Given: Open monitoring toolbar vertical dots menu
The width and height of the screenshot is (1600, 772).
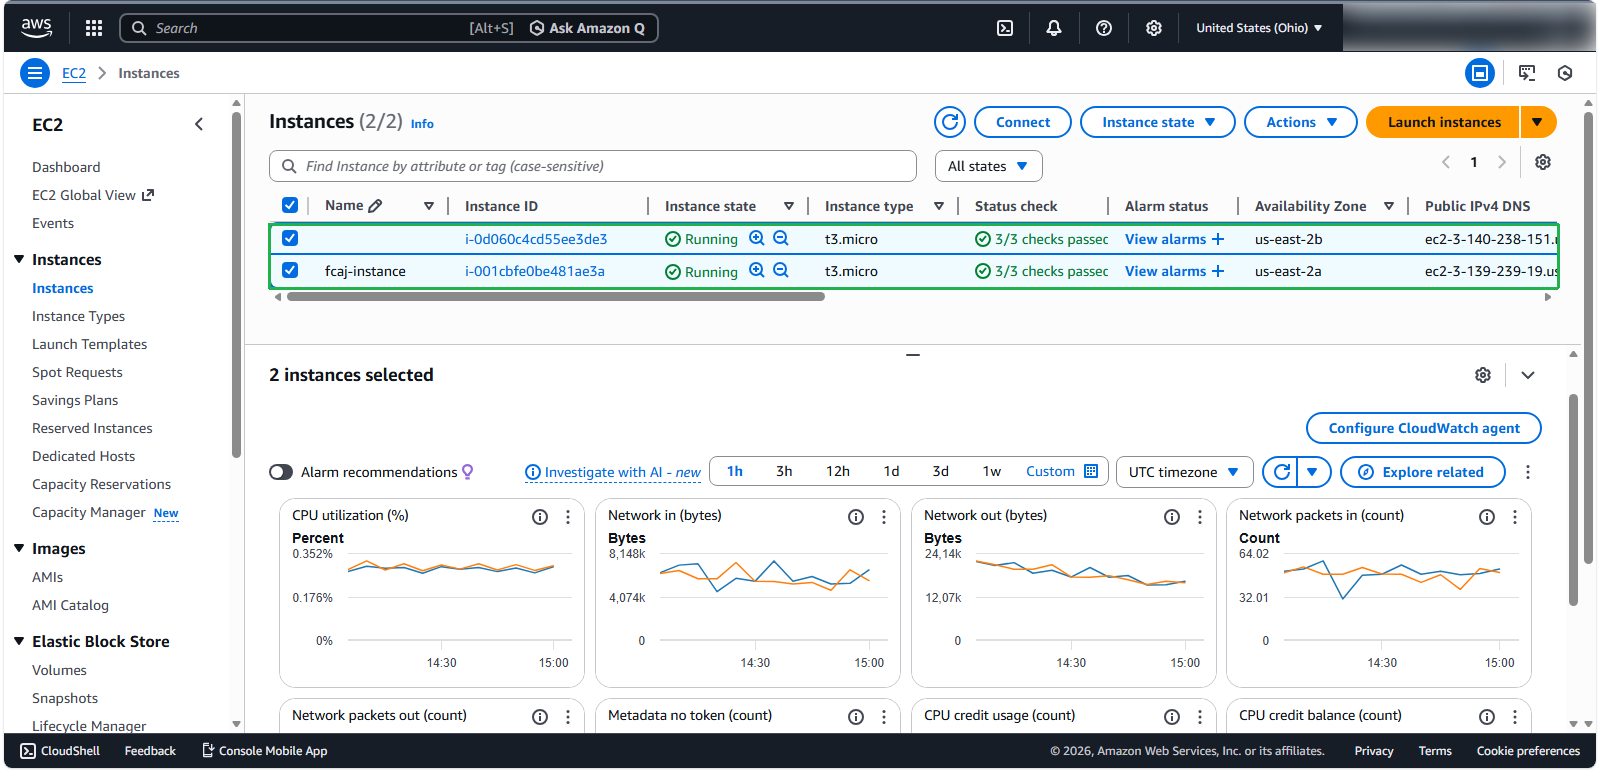Looking at the screenshot, I should click(1528, 472).
